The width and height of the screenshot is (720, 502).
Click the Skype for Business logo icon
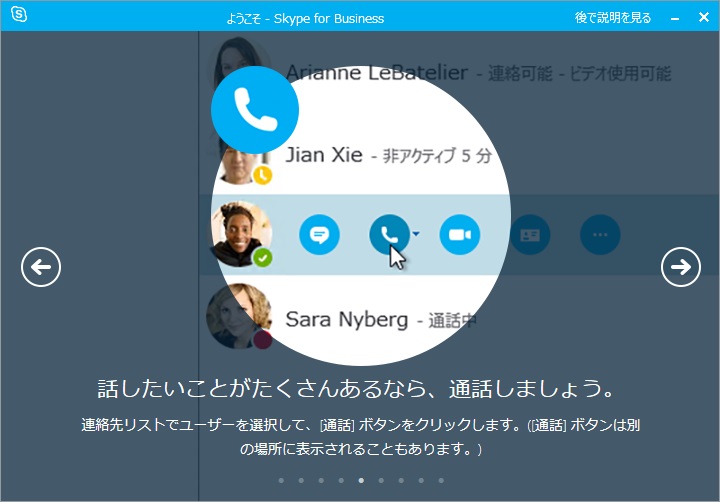click(19, 14)
